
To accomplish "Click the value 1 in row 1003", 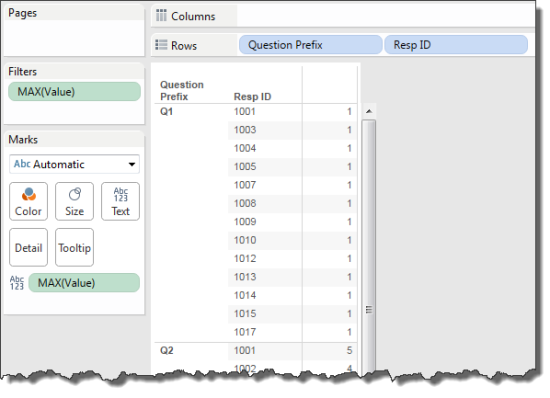I will [349, 130].
